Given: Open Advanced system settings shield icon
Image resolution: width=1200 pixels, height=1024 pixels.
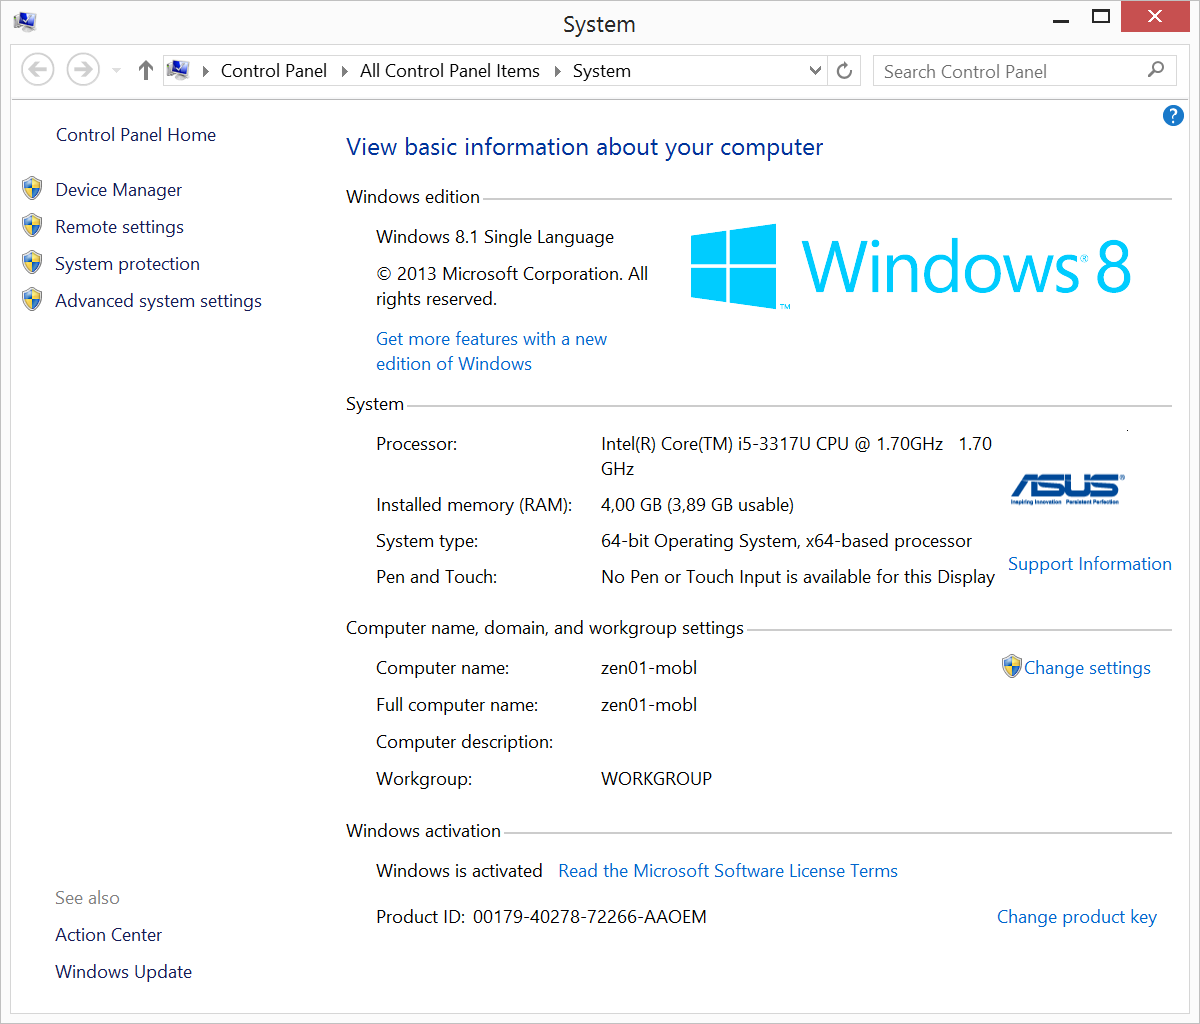Looking at the screenshot, I should [x=31, y=299].
